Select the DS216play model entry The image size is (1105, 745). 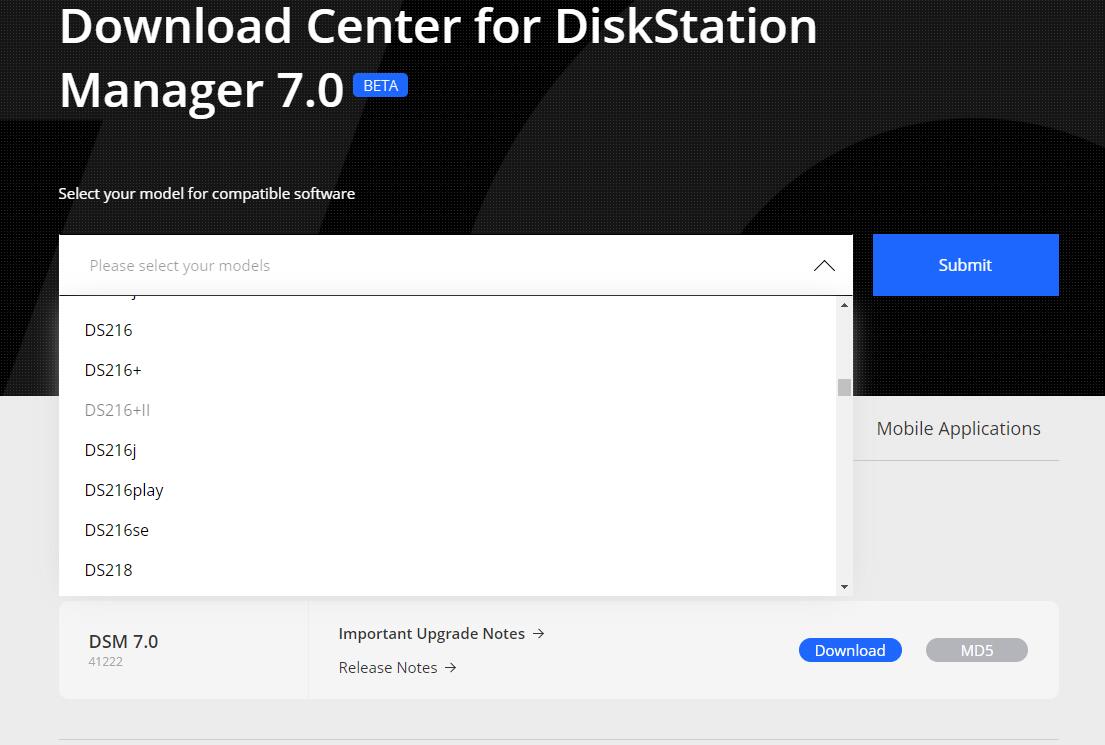pos(124,490)
